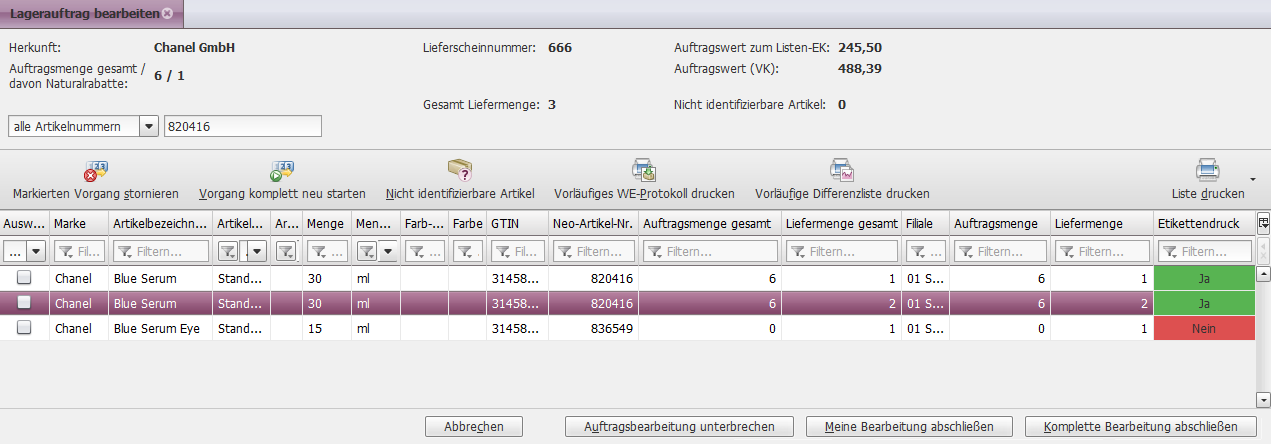Click the Farbe column filter field

[x=466, y=251]
